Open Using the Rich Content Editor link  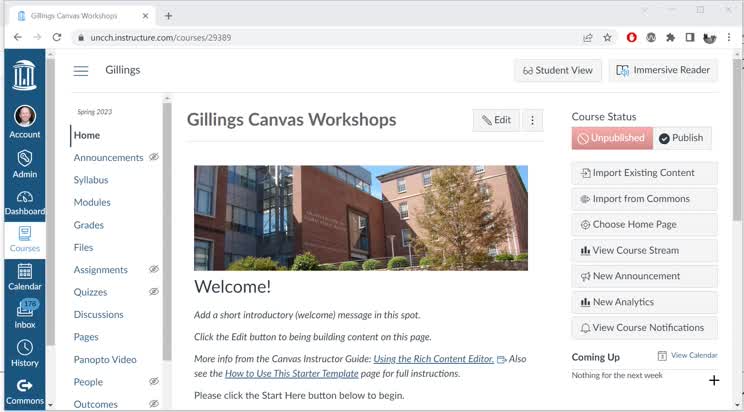(x=434, y=359)
